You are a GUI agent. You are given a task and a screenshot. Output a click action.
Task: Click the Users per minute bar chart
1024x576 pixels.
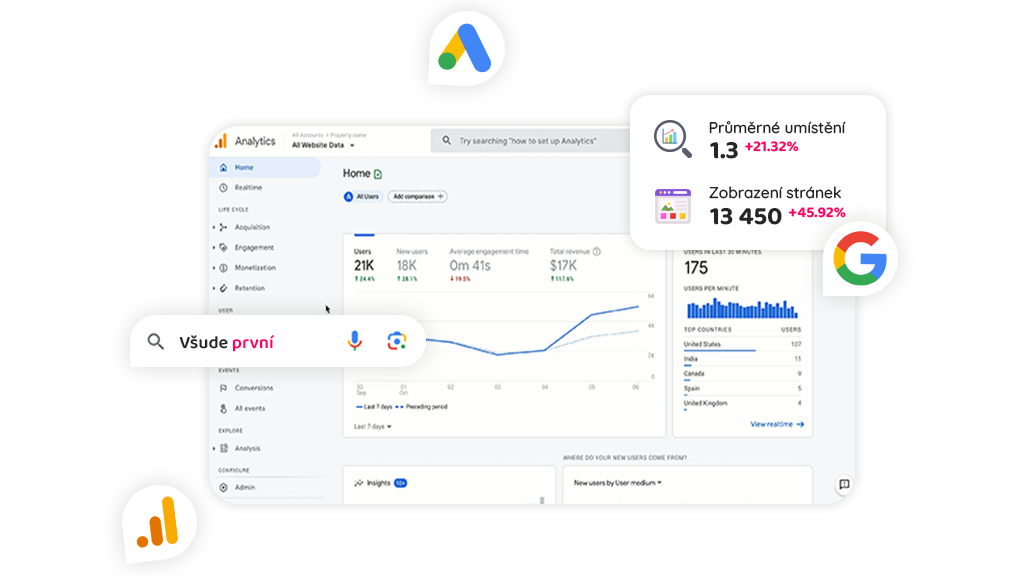pyautogui.click(x=742, y=308)
